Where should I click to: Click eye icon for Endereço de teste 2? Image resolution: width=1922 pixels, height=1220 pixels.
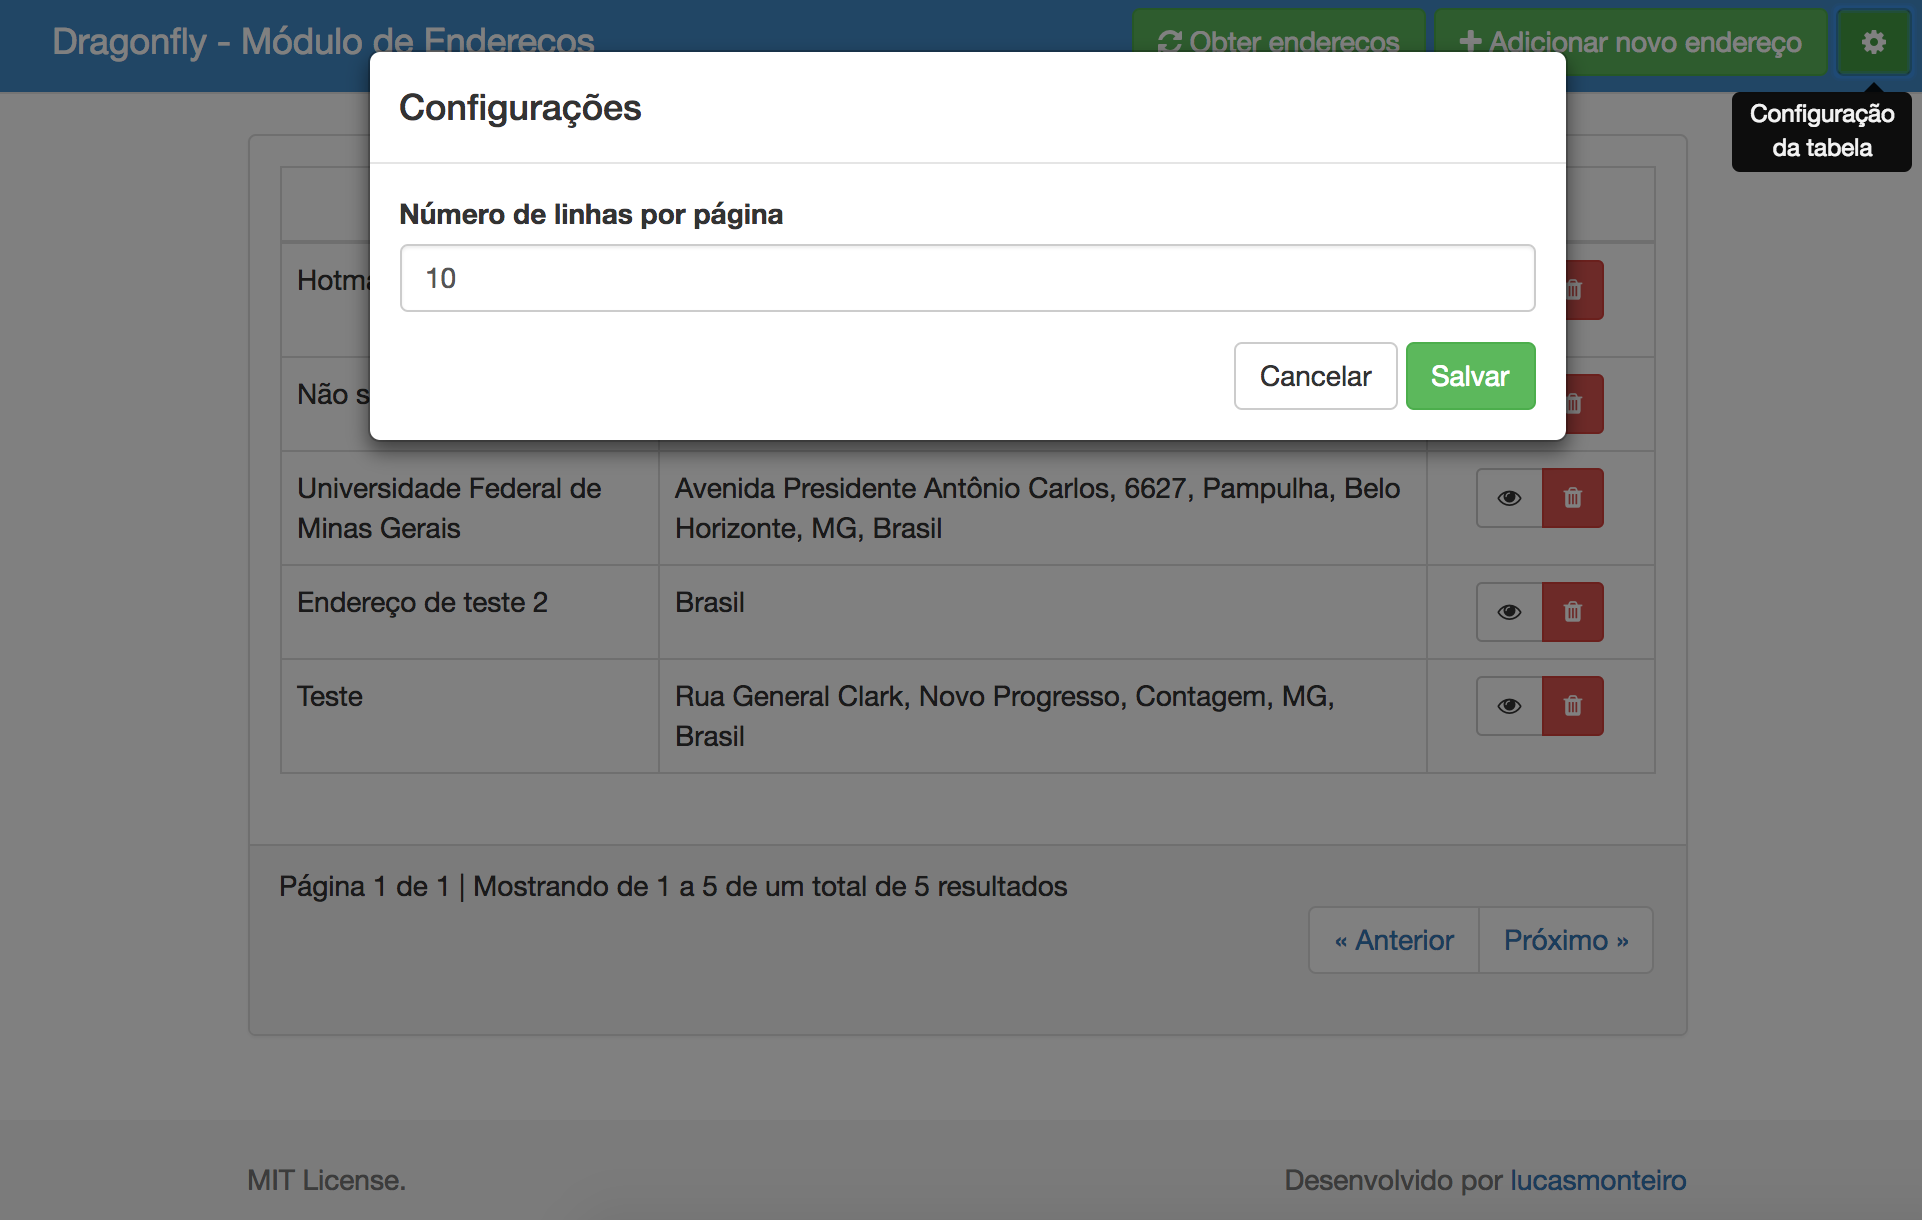click(1509, 612)
